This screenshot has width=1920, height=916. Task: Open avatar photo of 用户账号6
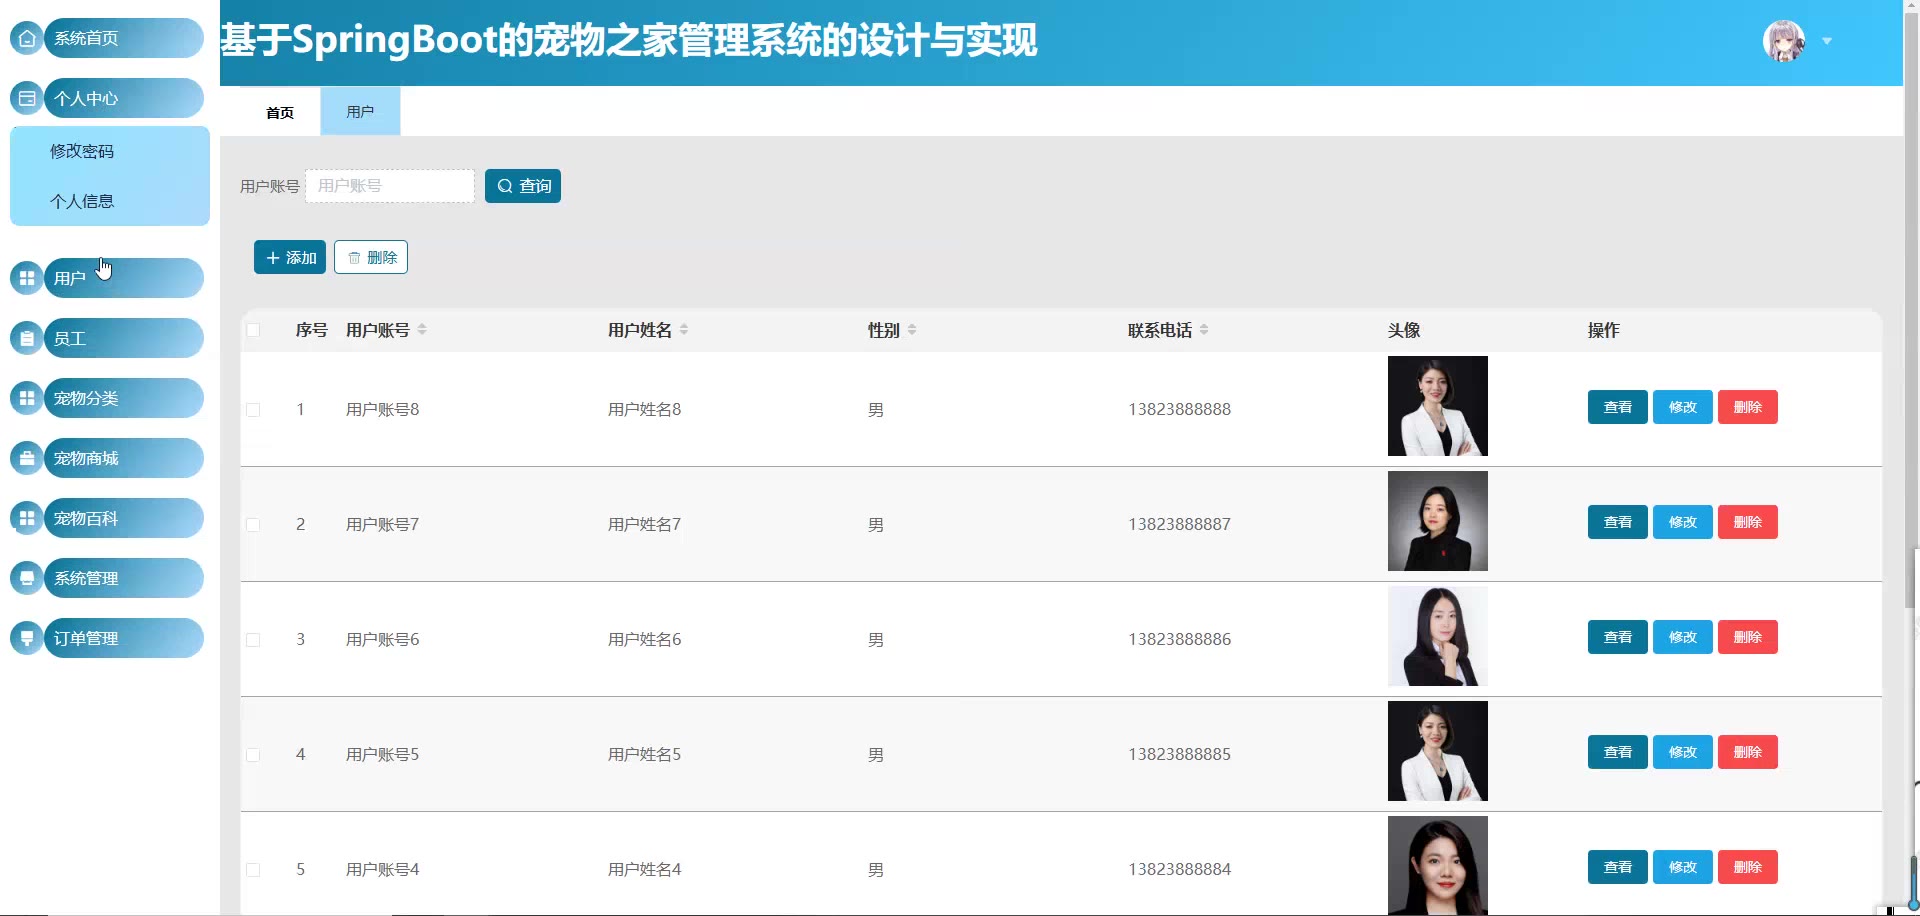coord(1438,636)
